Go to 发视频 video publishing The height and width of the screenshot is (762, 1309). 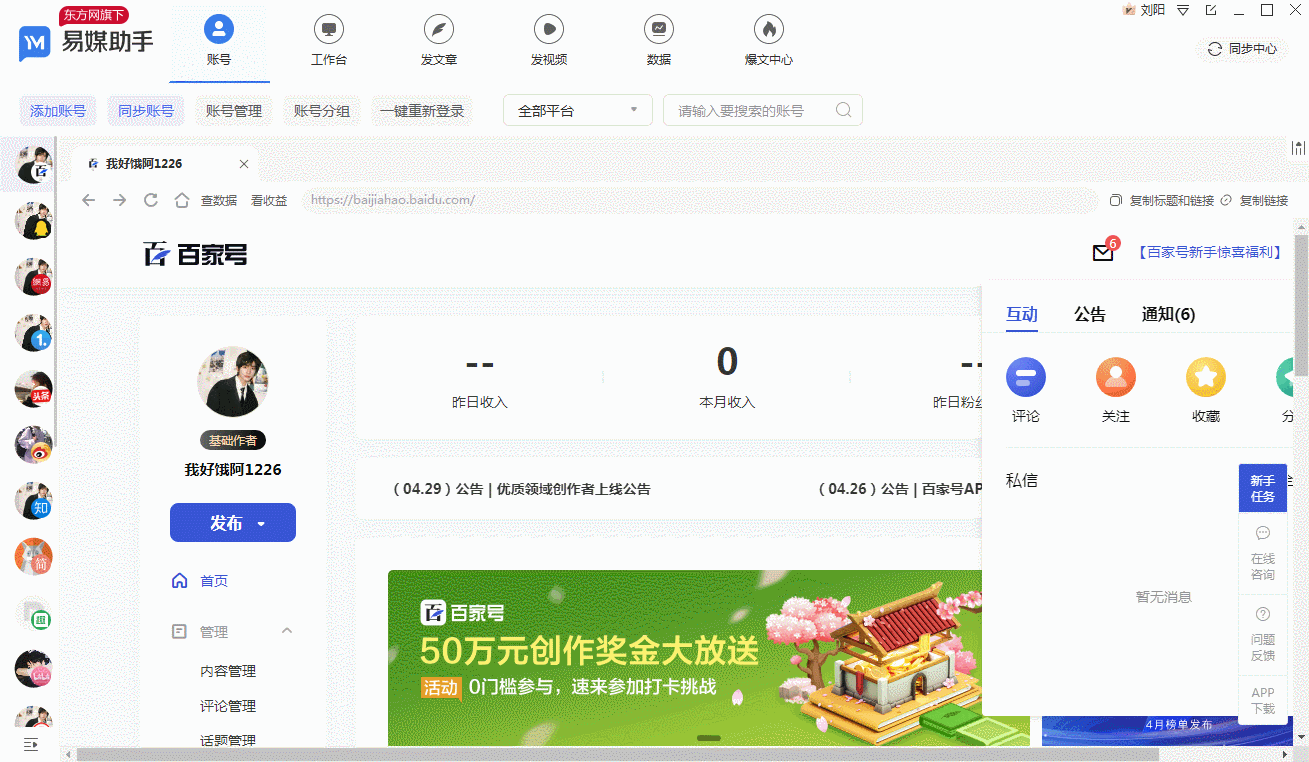pyautogui.click(x=549, y=41)
